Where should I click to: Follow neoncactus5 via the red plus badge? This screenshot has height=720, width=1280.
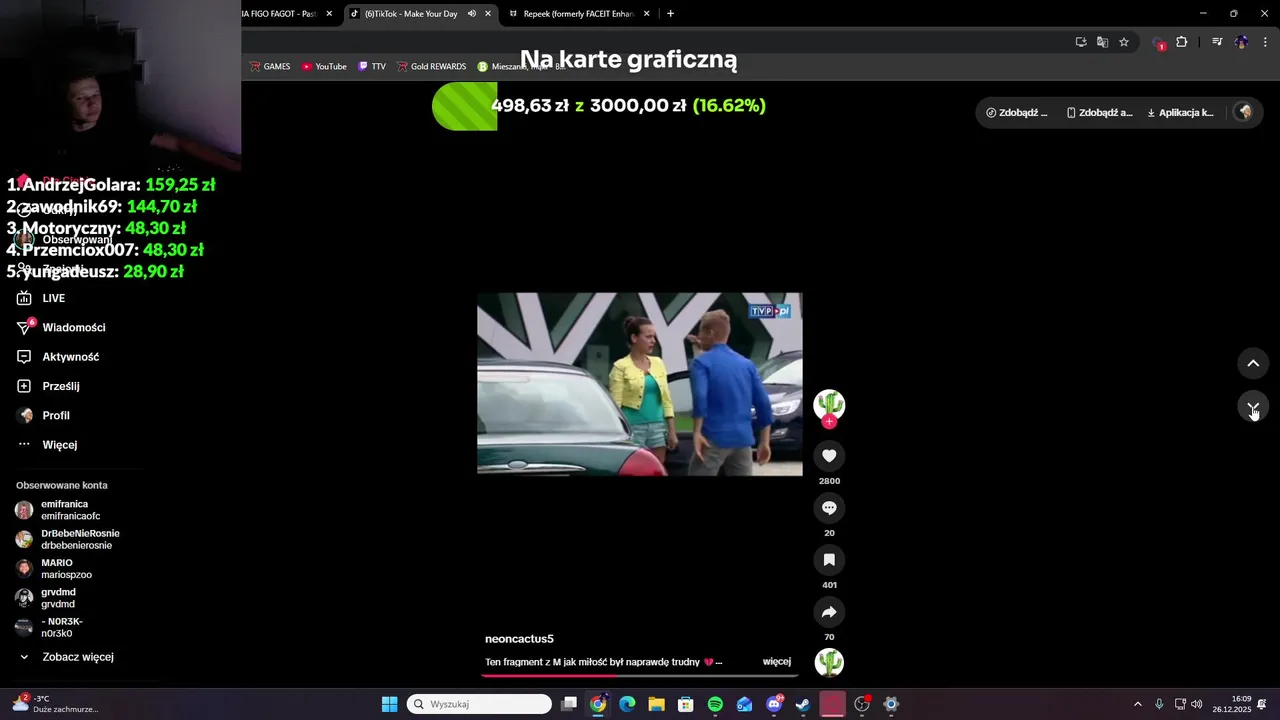click(829, 422)
